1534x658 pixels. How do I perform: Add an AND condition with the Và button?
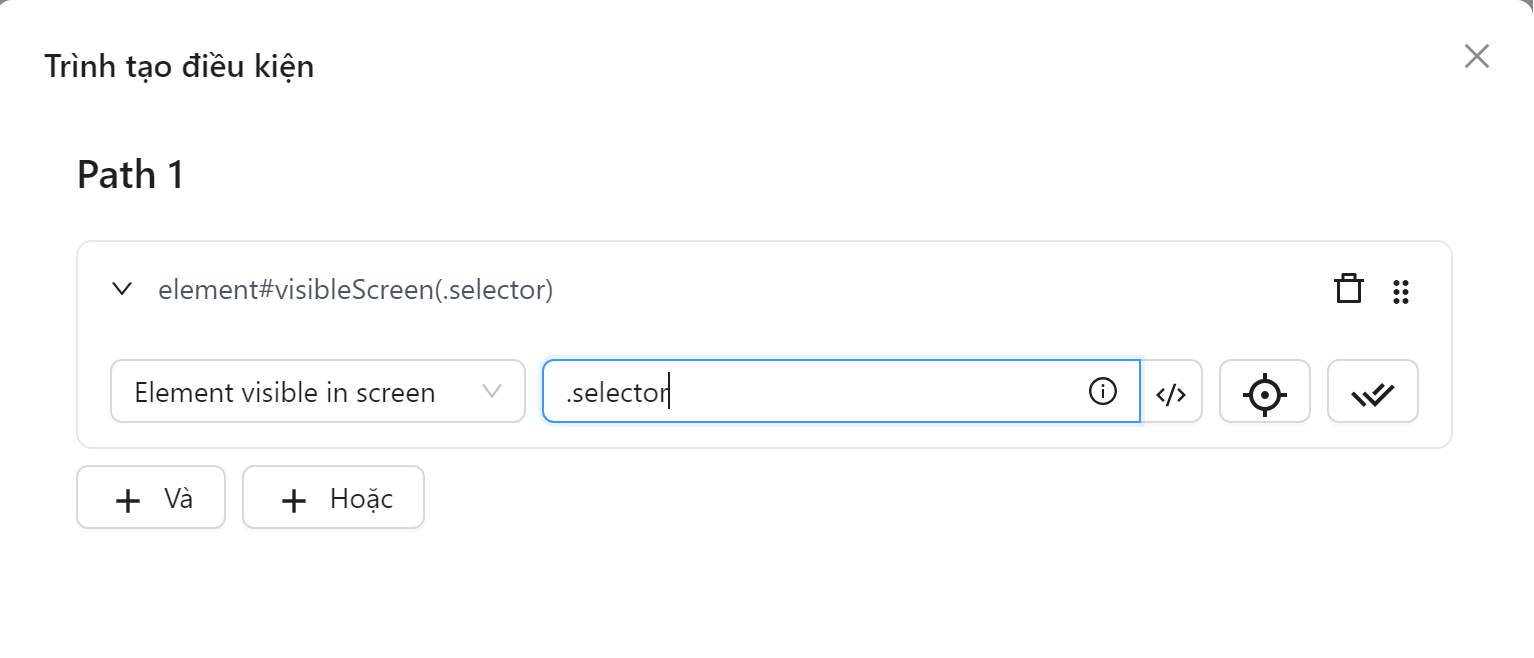(x=150, y=497)
